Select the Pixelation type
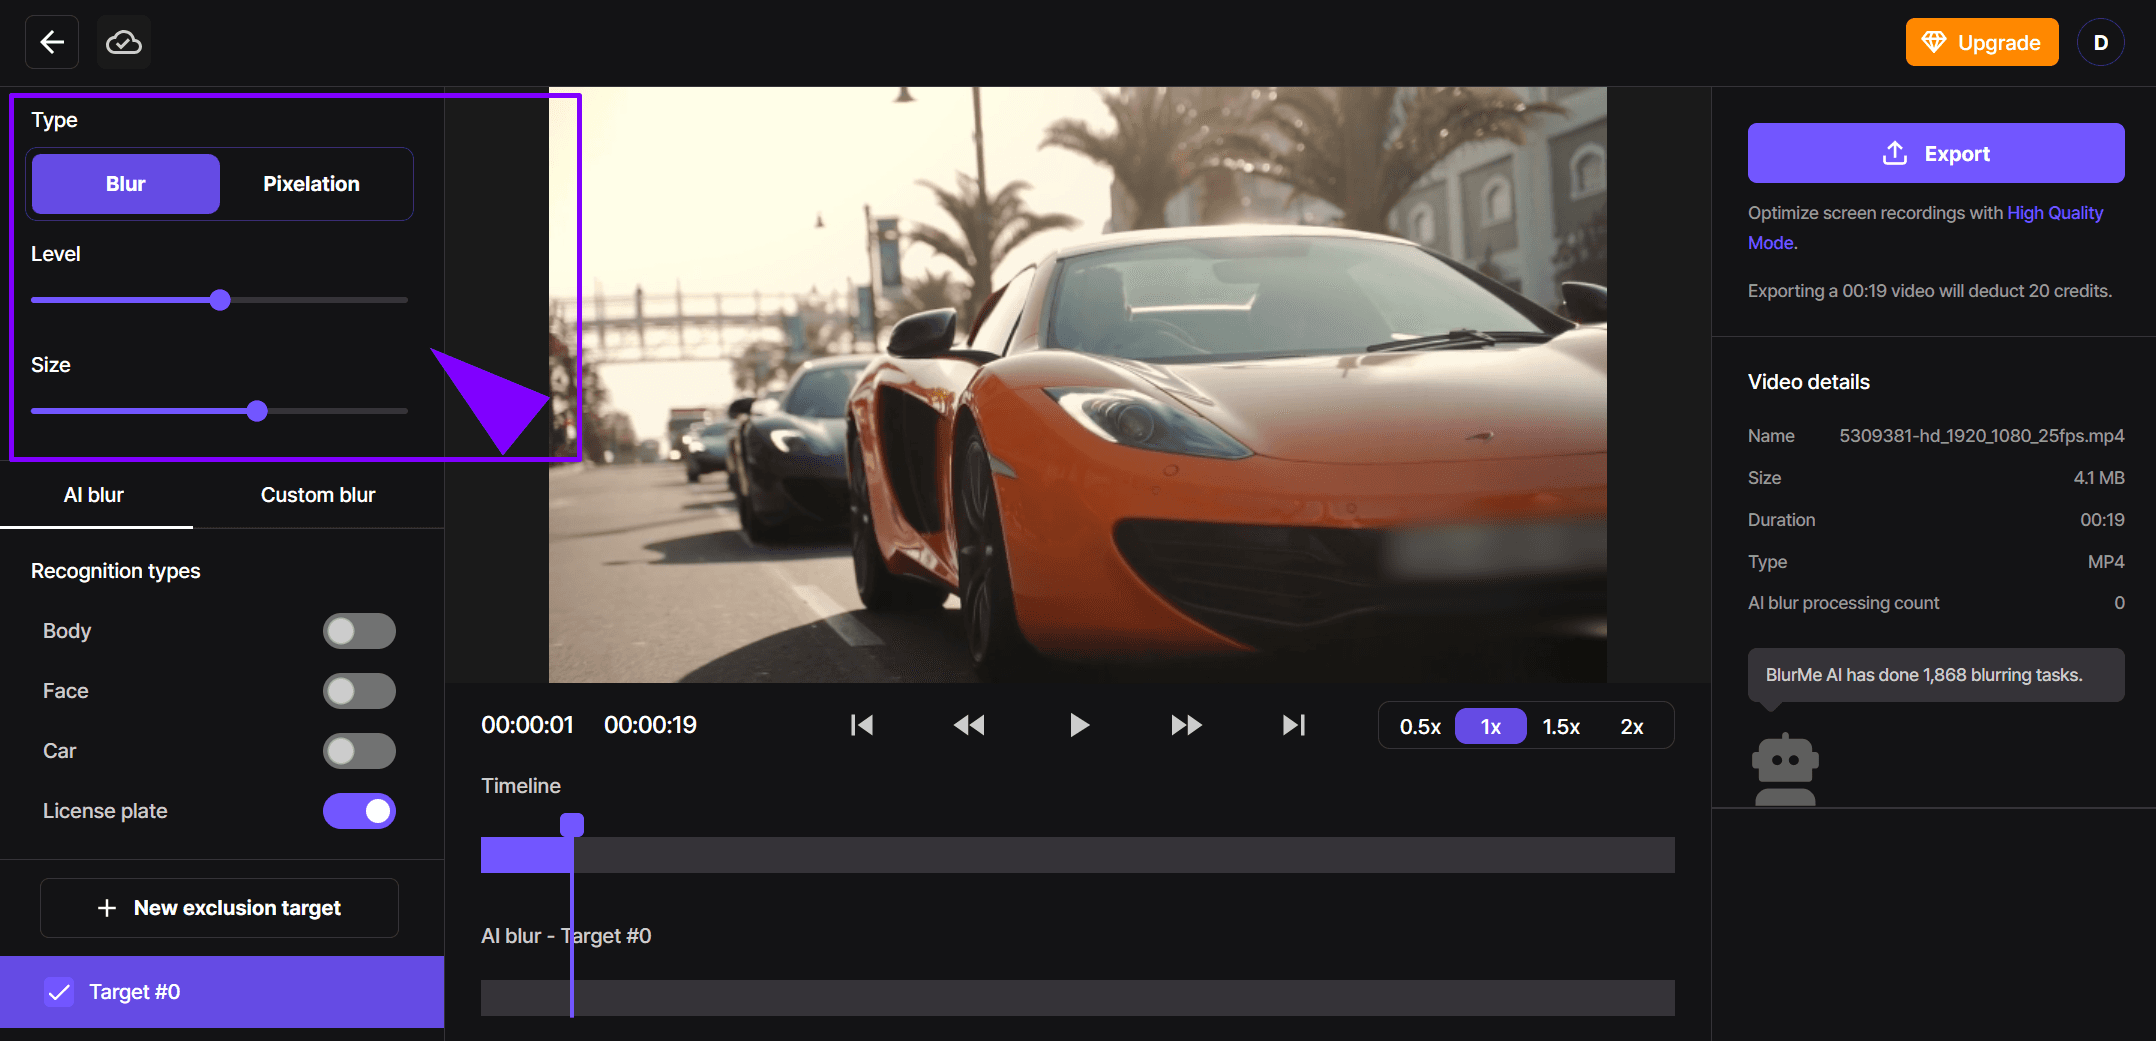2156x1041 pixels. [x=311, y=184]
